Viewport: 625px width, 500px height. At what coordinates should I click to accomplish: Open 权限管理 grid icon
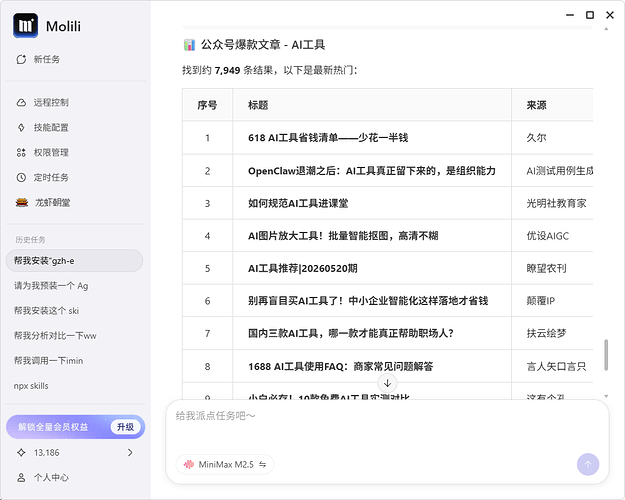(21, 152)
